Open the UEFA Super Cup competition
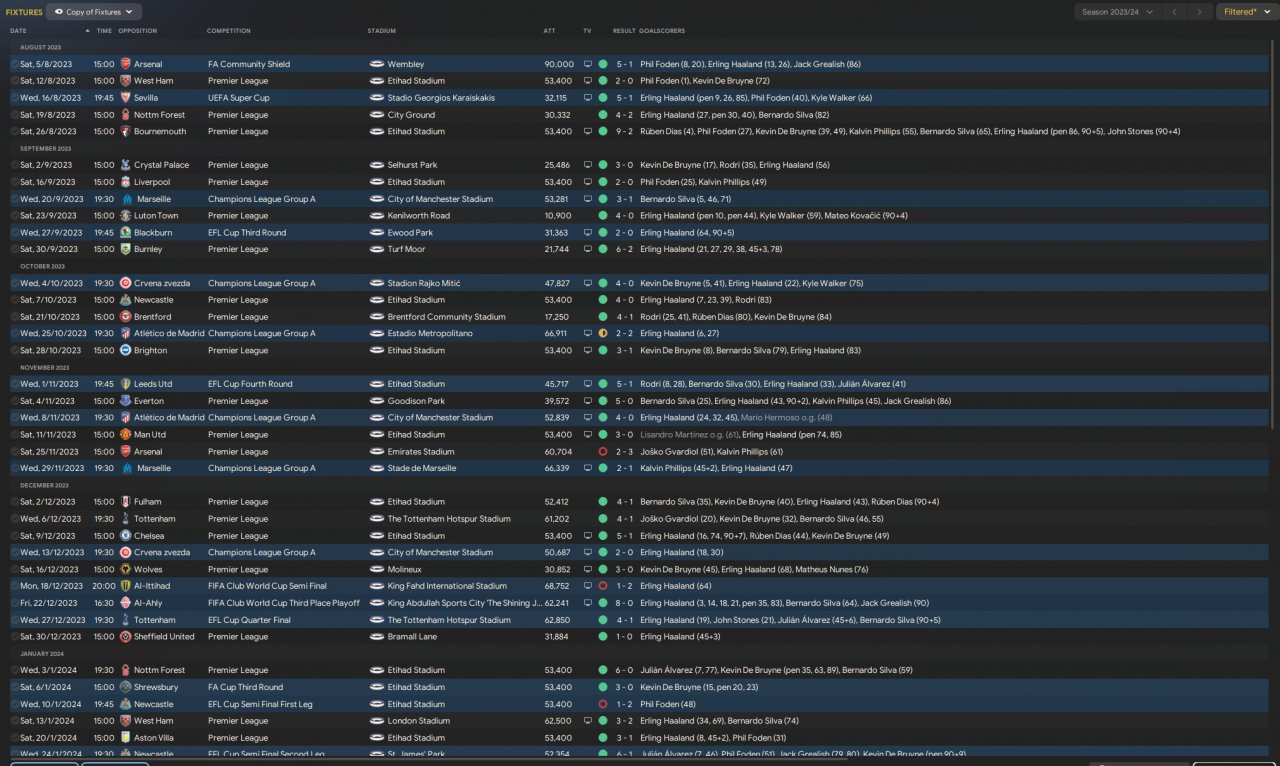 point(239,98)
